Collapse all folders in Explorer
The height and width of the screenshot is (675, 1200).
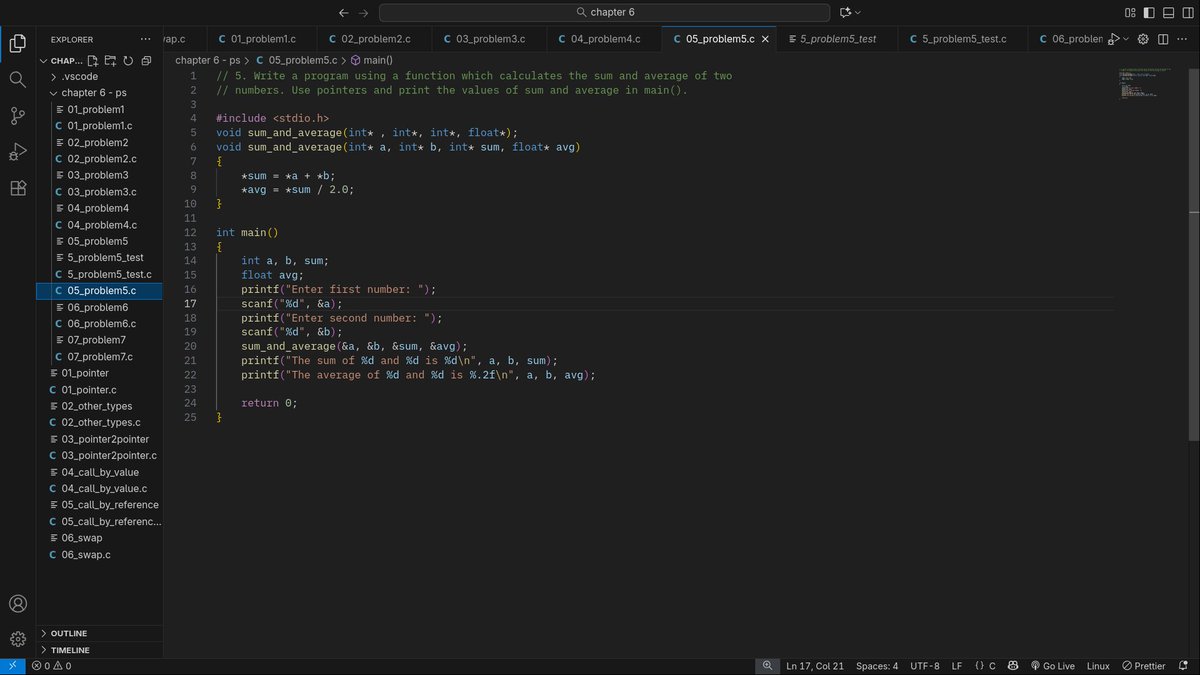click(x=146, y=60)
